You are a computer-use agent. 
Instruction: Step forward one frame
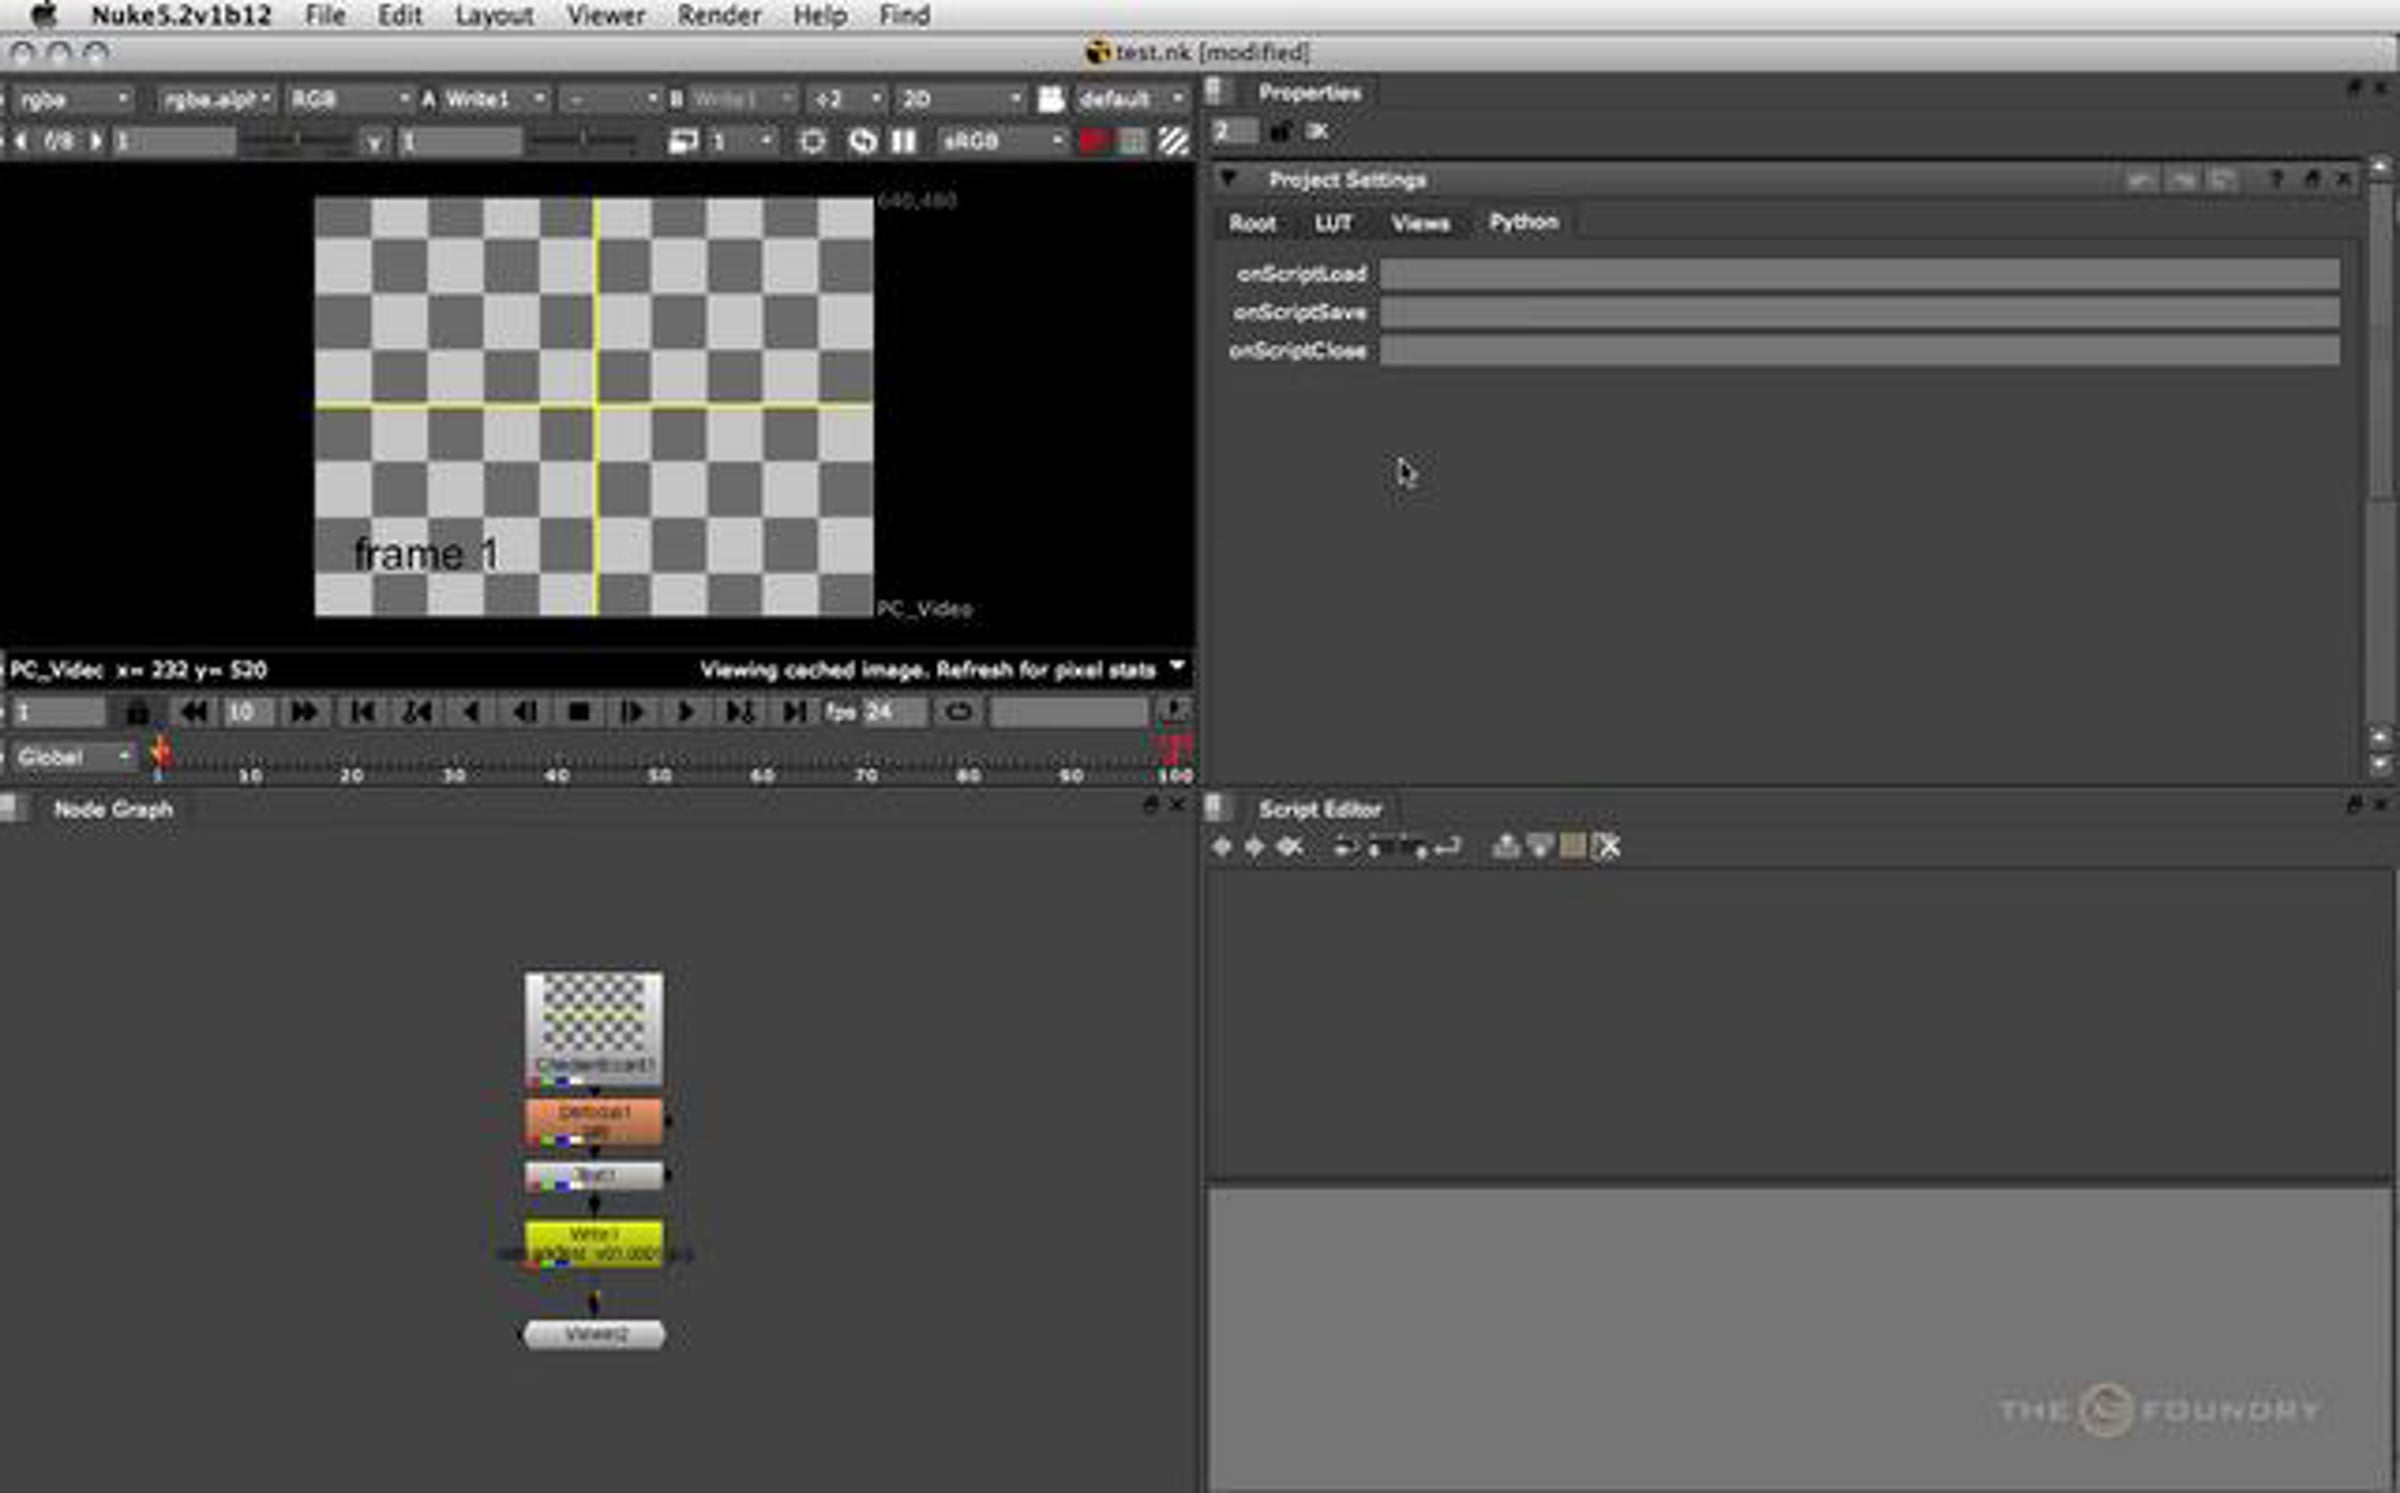633,712
